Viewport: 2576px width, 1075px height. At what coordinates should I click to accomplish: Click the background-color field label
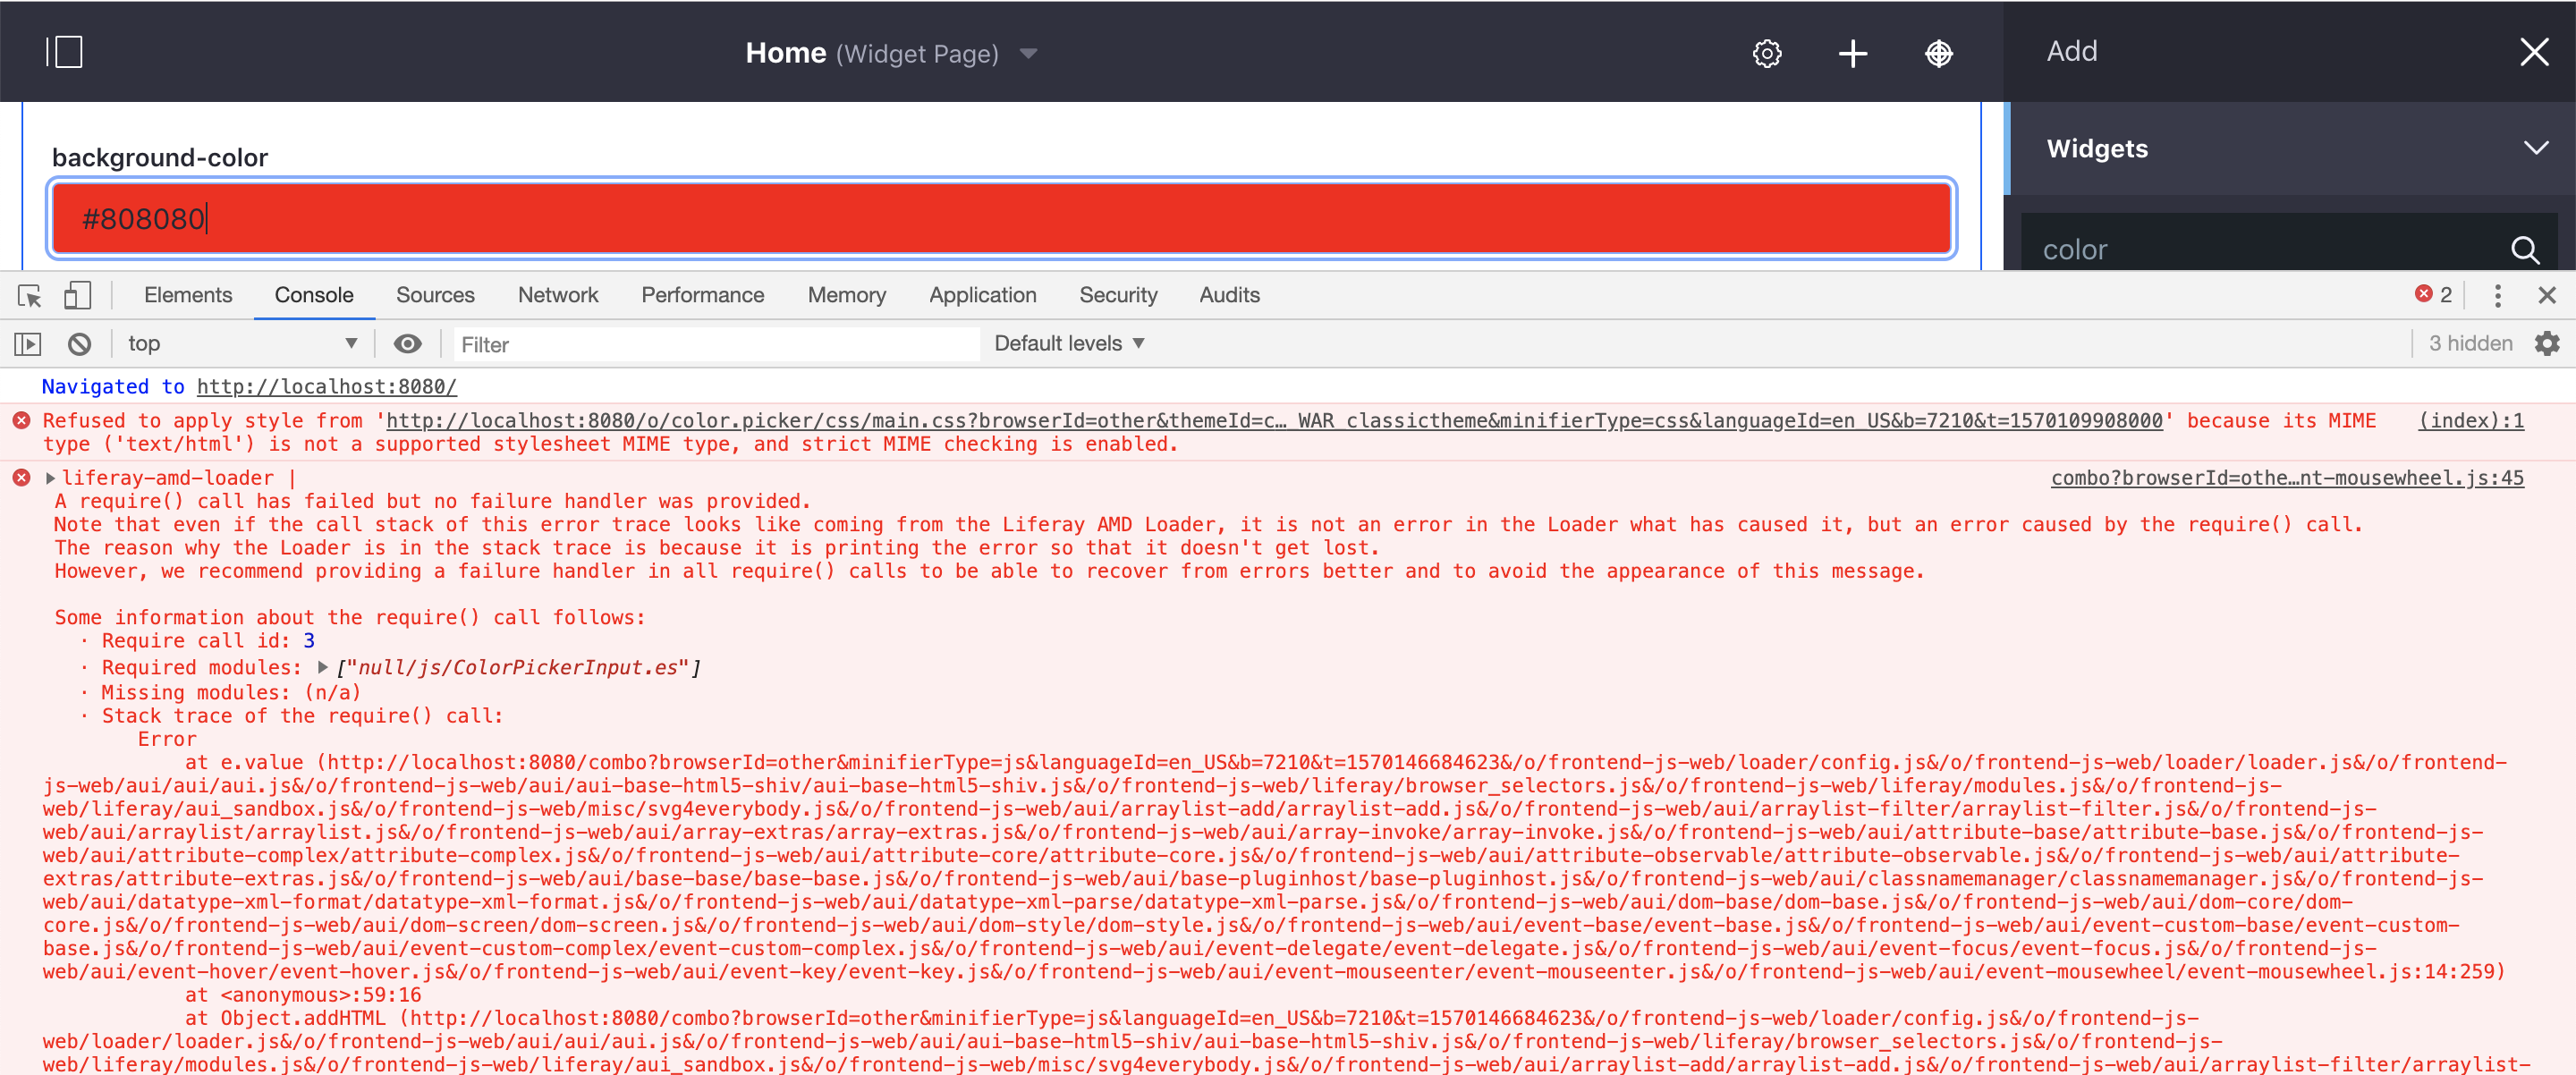point(160,157)
